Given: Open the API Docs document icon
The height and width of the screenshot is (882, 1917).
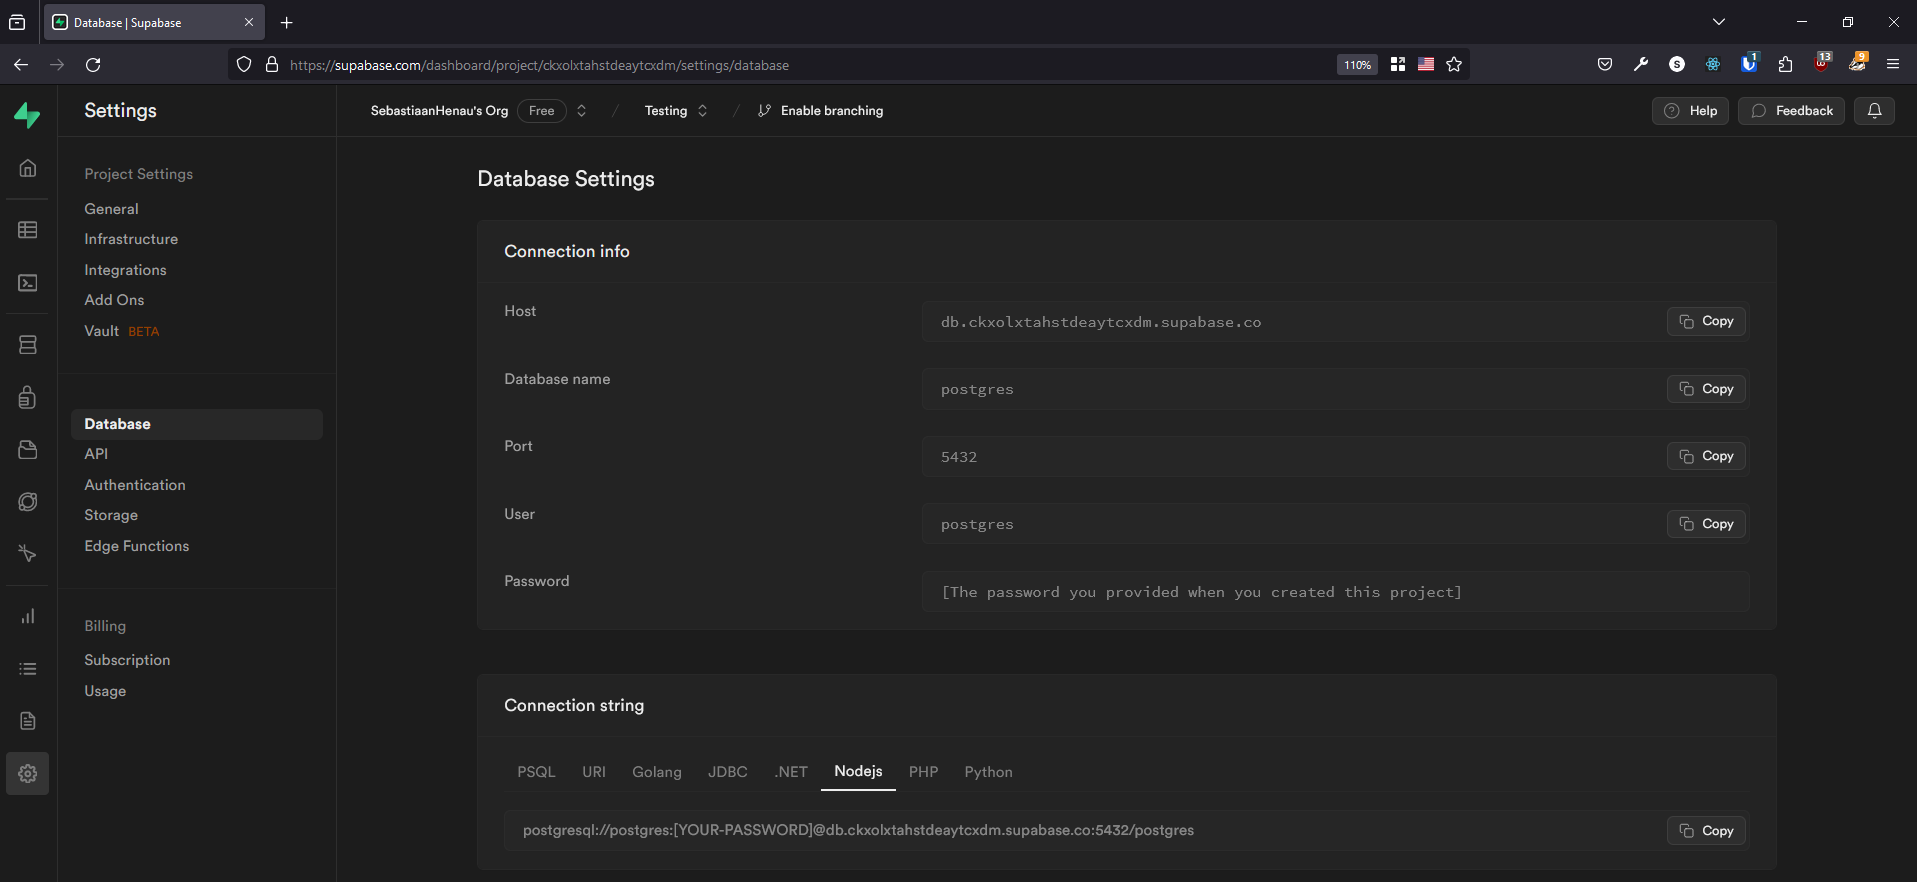Looking at the screenshot, I should [28, 721].
